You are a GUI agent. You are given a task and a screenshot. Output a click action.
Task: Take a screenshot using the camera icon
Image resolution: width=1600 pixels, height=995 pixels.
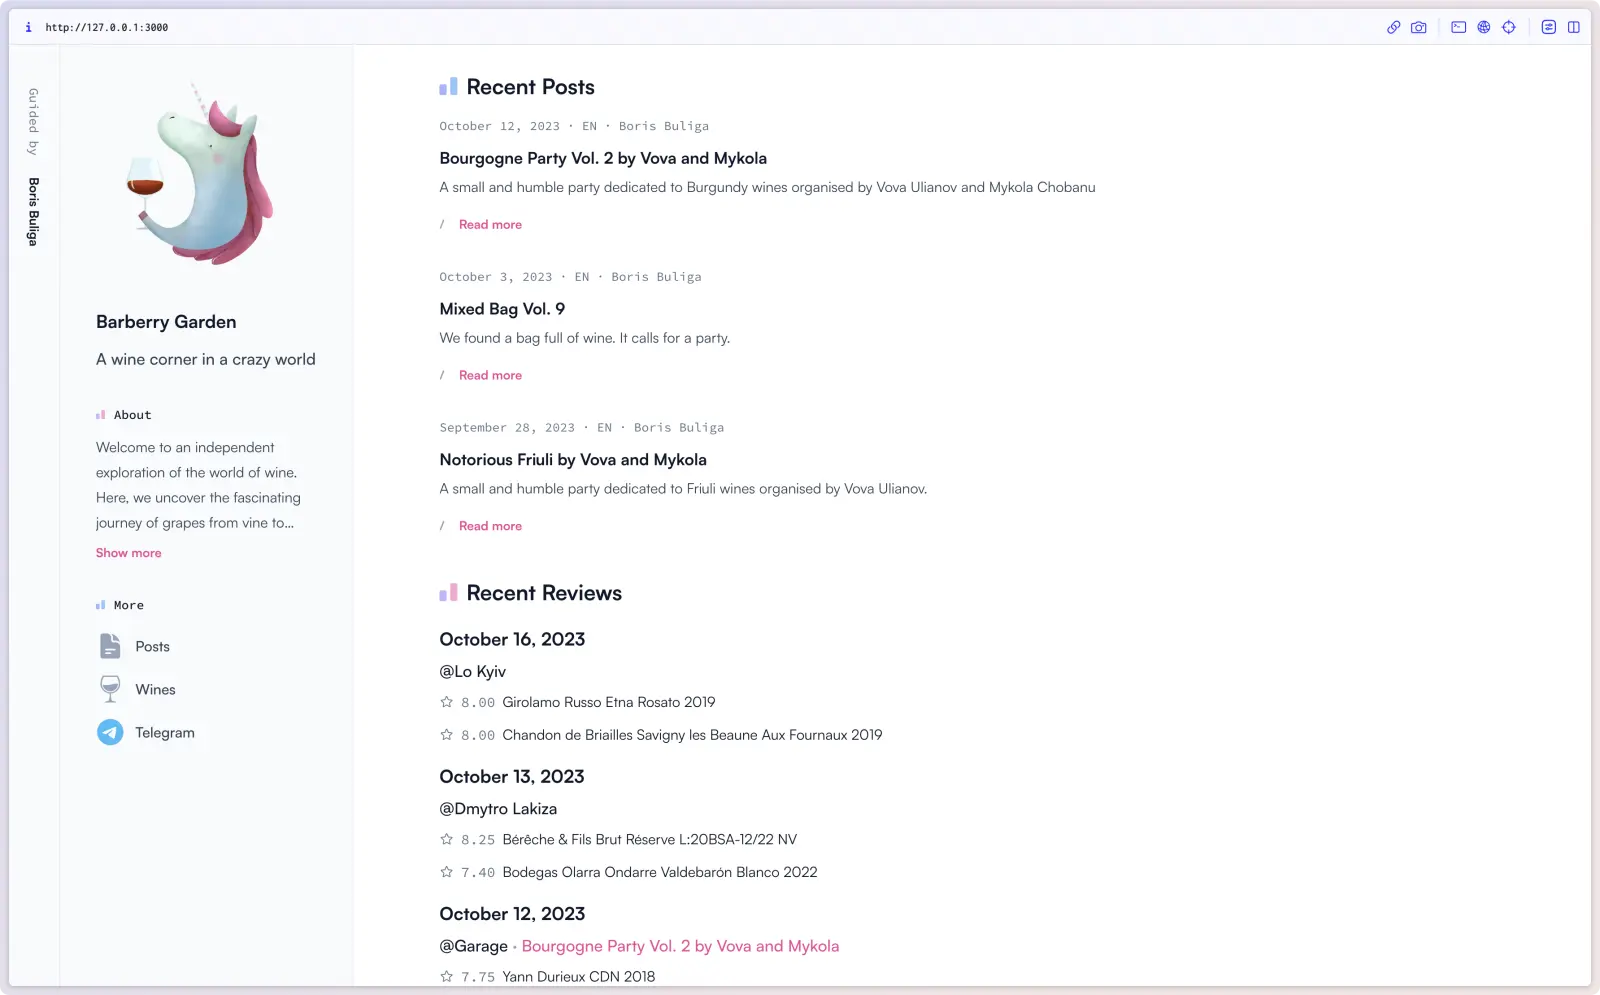[x=1419, y=27]
